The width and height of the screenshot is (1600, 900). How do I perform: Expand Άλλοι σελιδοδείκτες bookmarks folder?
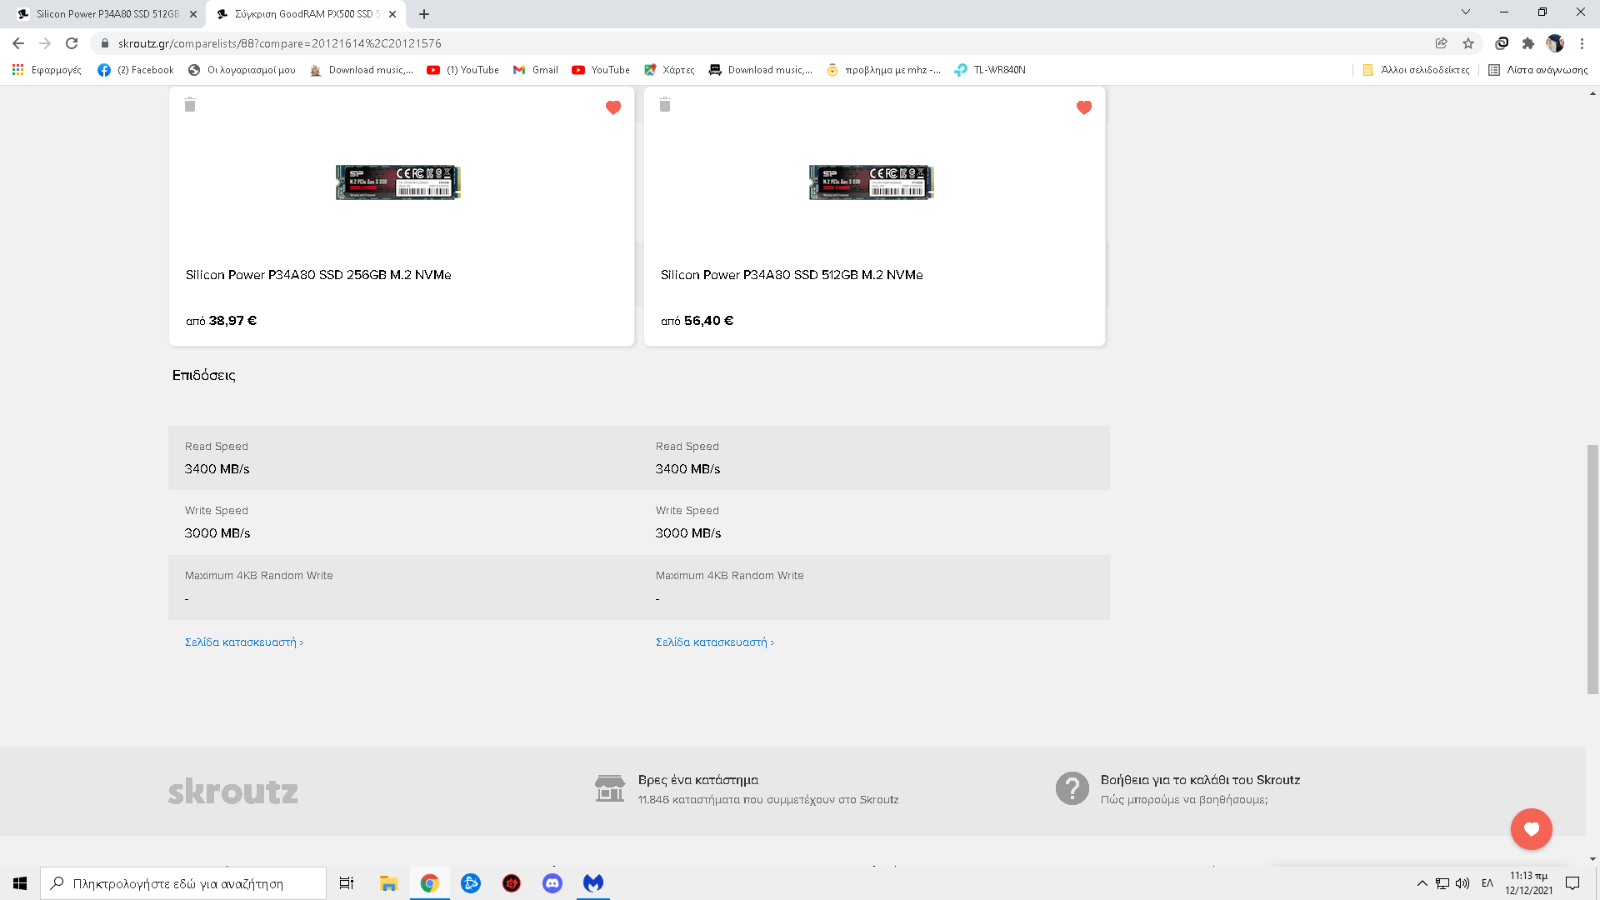(1416, 70)
